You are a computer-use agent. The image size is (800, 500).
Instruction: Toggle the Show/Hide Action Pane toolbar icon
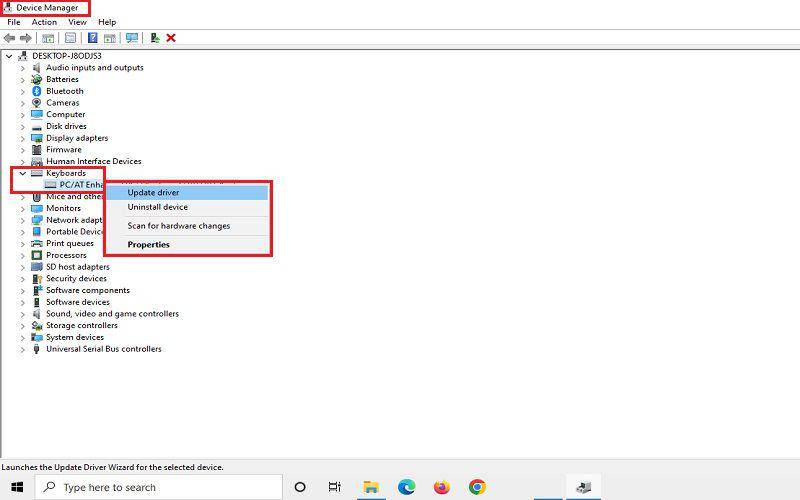coord(109,38)
